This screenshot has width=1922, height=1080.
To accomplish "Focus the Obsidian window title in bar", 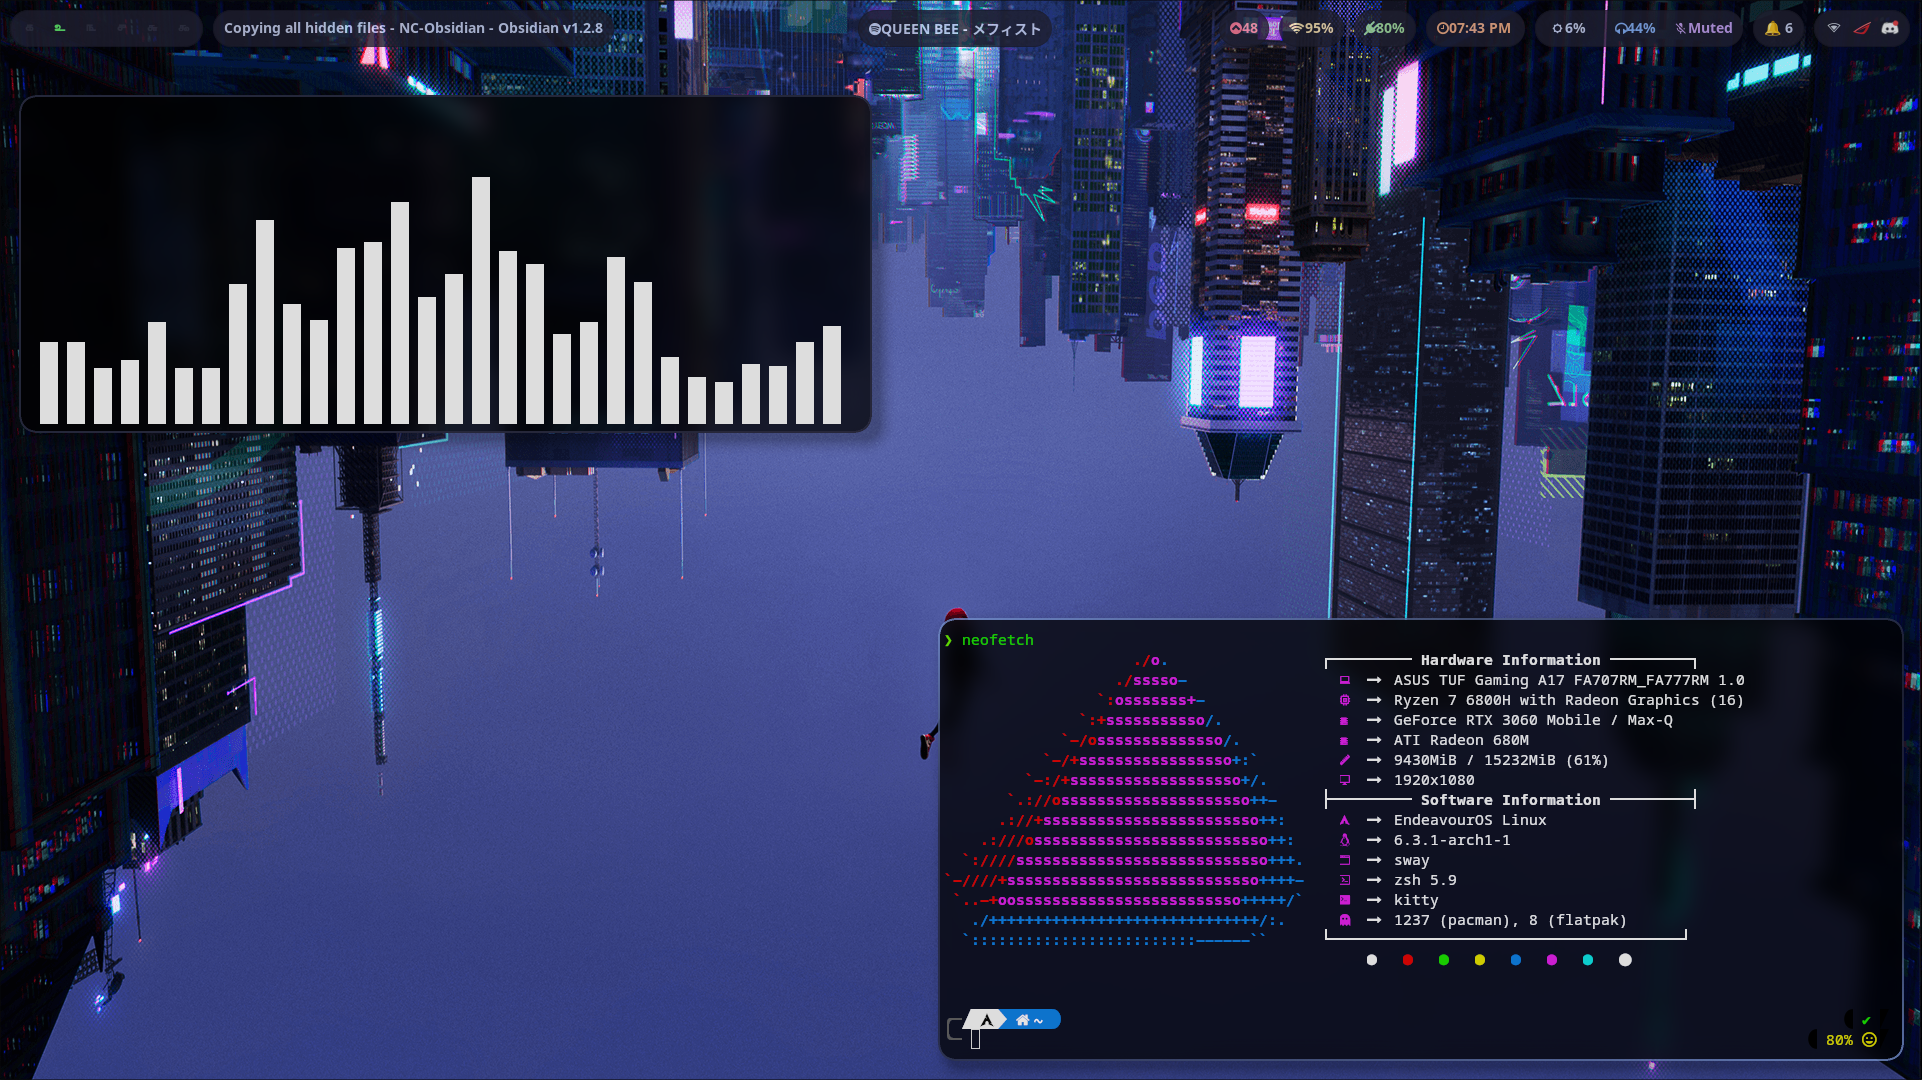I will 413,28.
